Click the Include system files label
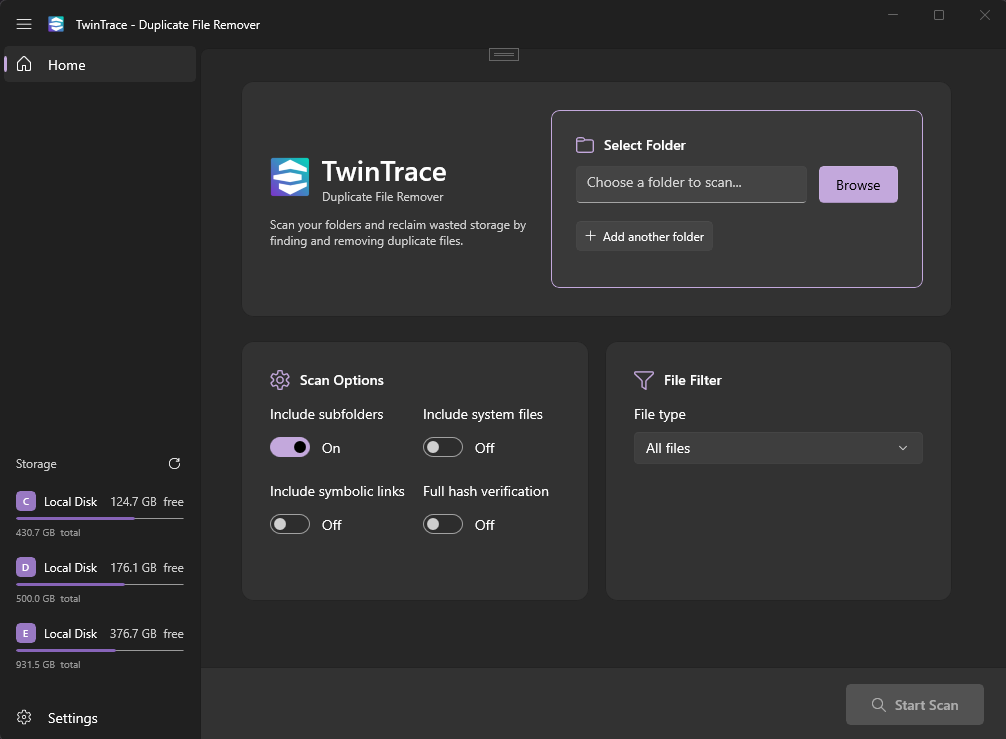This screenshot has height=739, width=1006. 482,414
